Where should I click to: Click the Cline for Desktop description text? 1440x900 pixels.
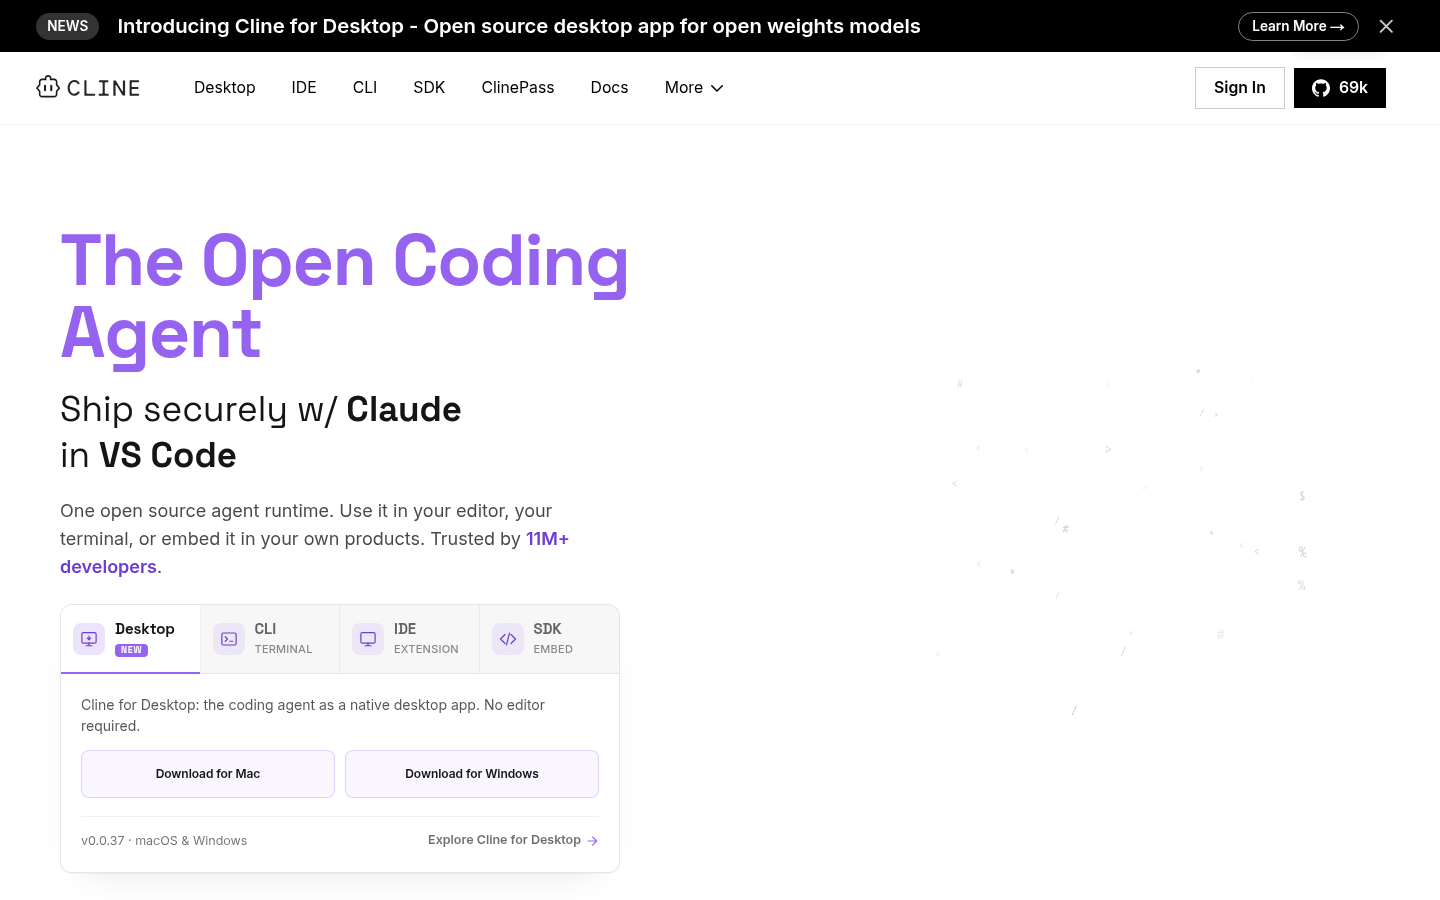pos(313,715)
